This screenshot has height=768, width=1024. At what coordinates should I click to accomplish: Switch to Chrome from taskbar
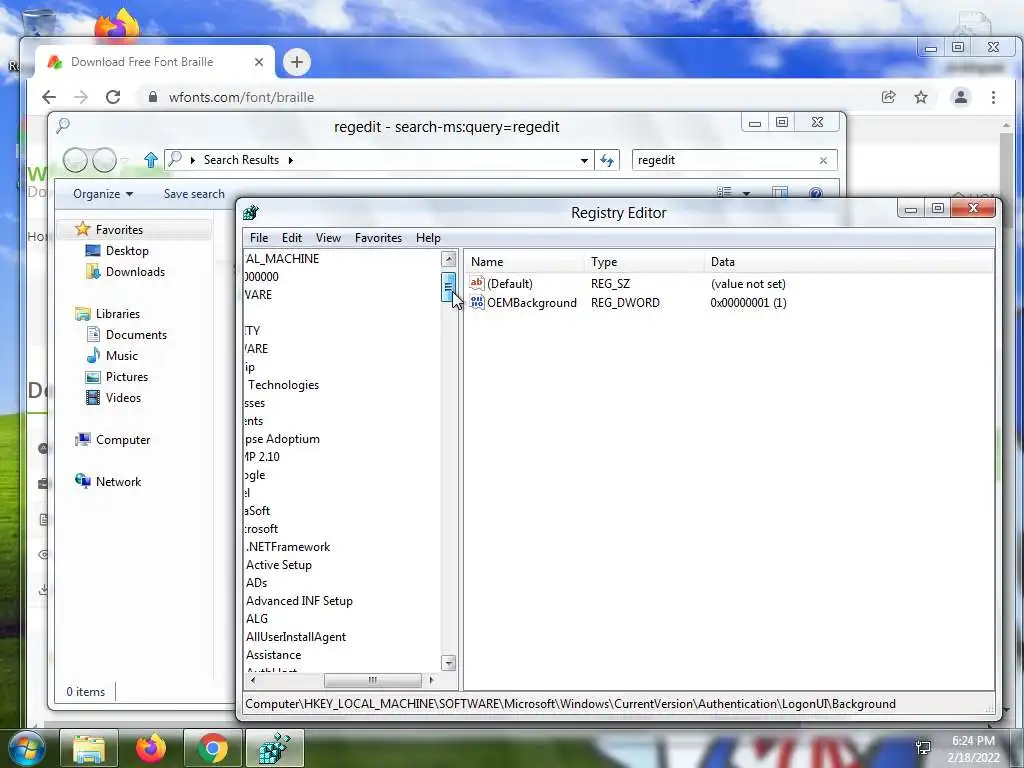[x=212, y=748]
